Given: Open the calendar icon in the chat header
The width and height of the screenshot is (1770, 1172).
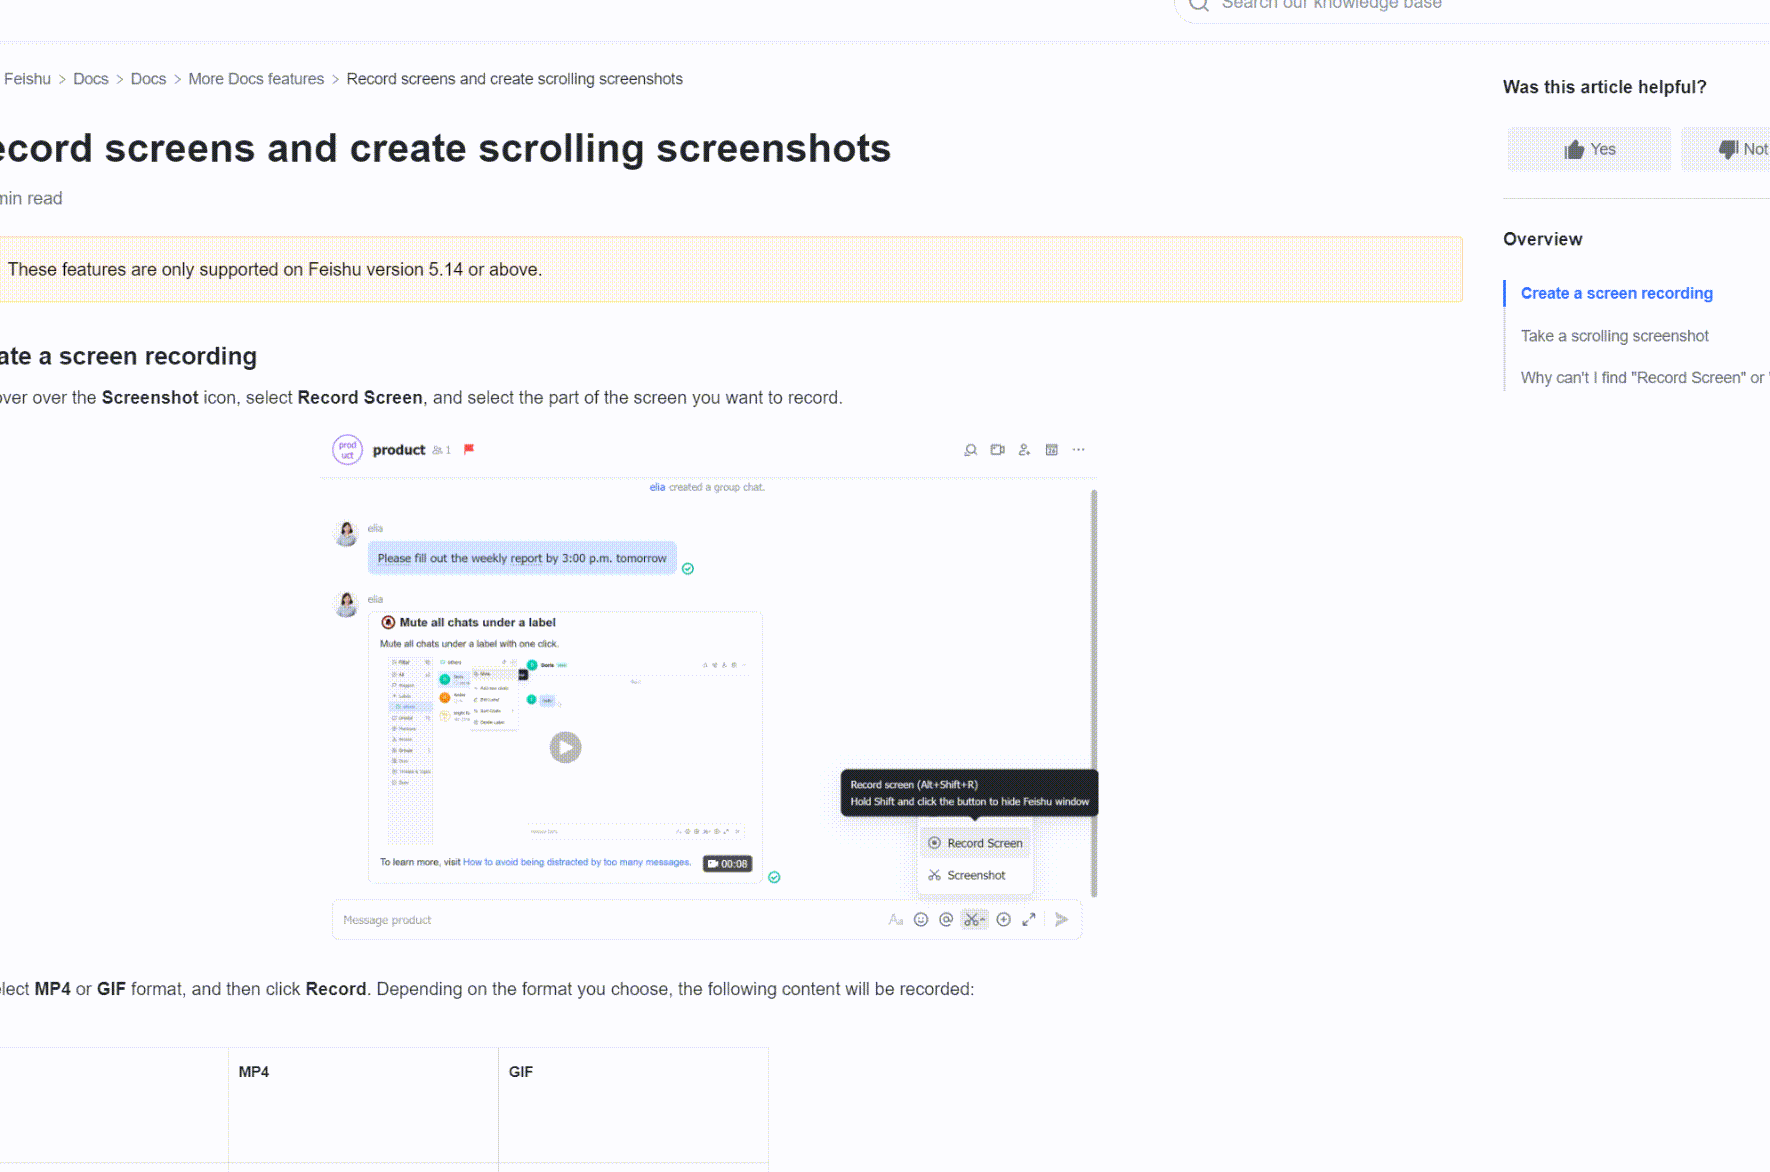Looking at the screenshot, I should pos(1051,449).
